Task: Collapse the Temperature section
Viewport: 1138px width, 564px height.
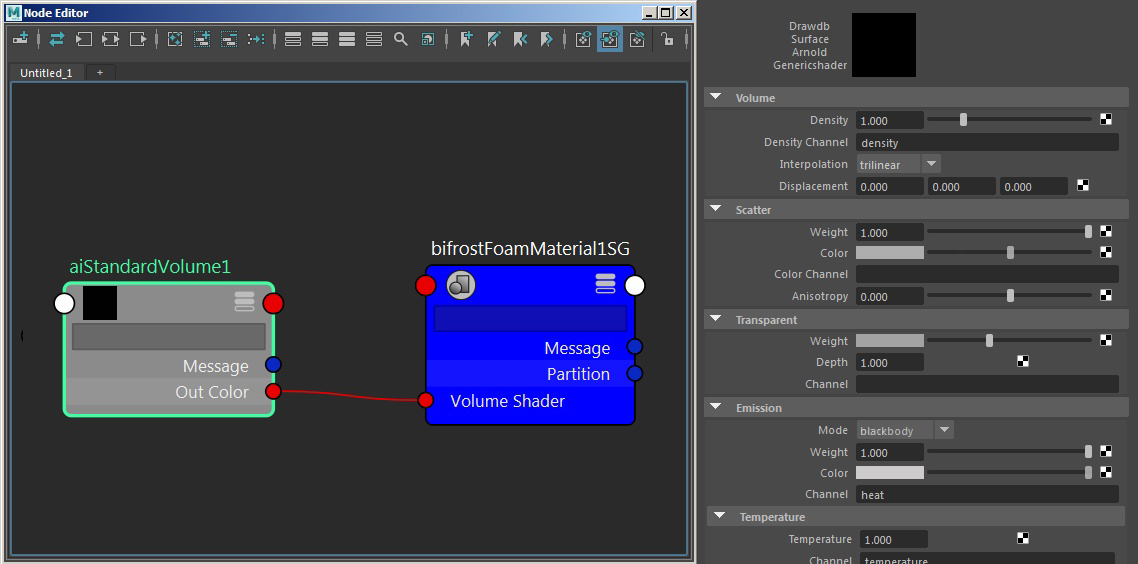Action: pos(719,516)
